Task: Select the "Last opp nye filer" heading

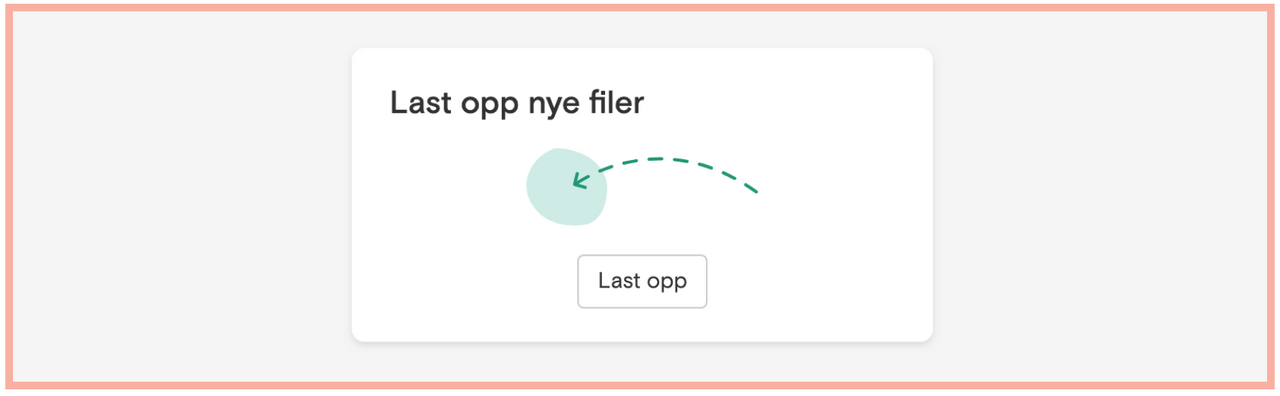Action: (517, 103)
